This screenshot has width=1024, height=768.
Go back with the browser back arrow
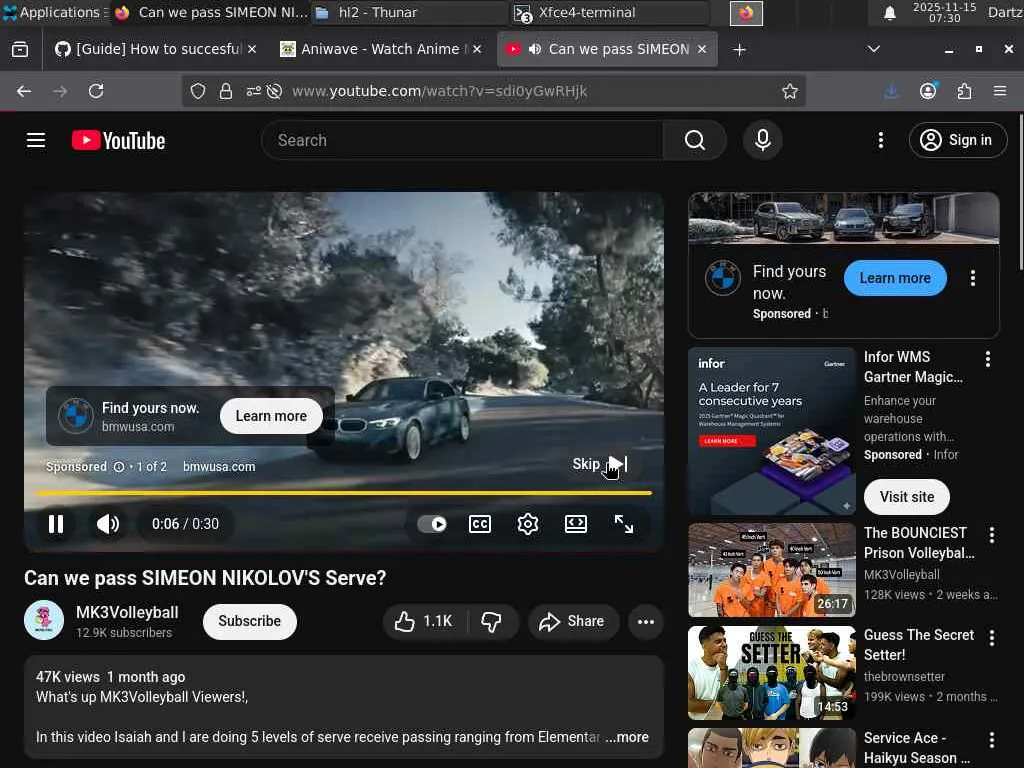[x=24, y=91]
